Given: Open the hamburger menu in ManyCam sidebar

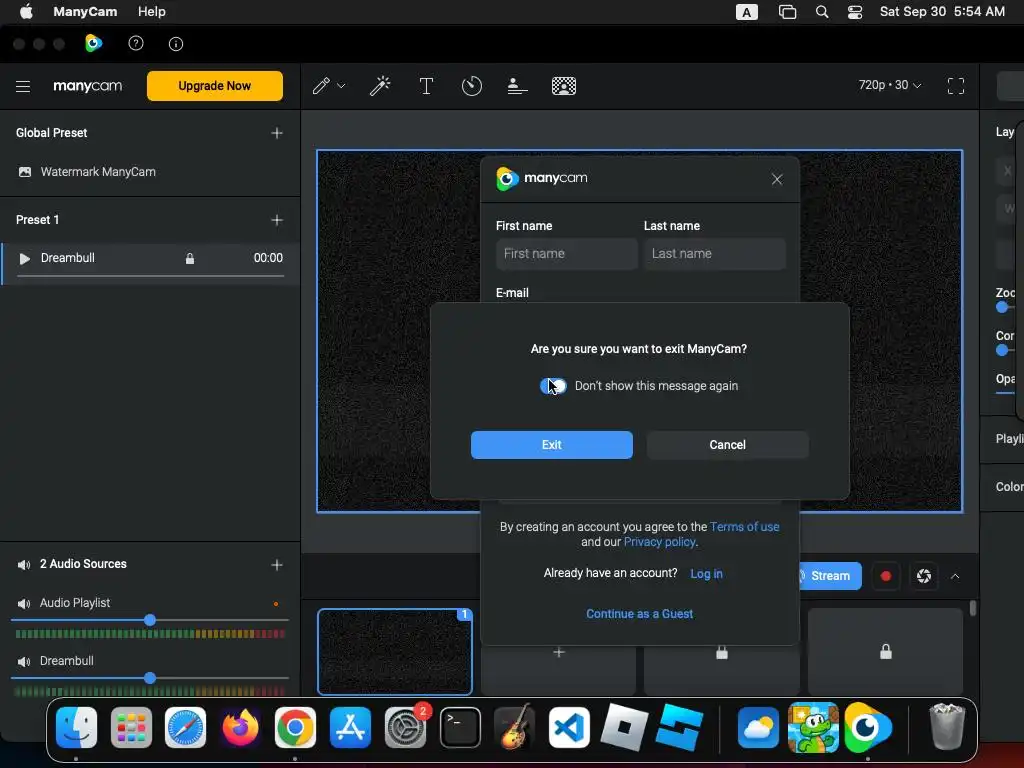Looking at the screenshot, I should click(23, 86).
